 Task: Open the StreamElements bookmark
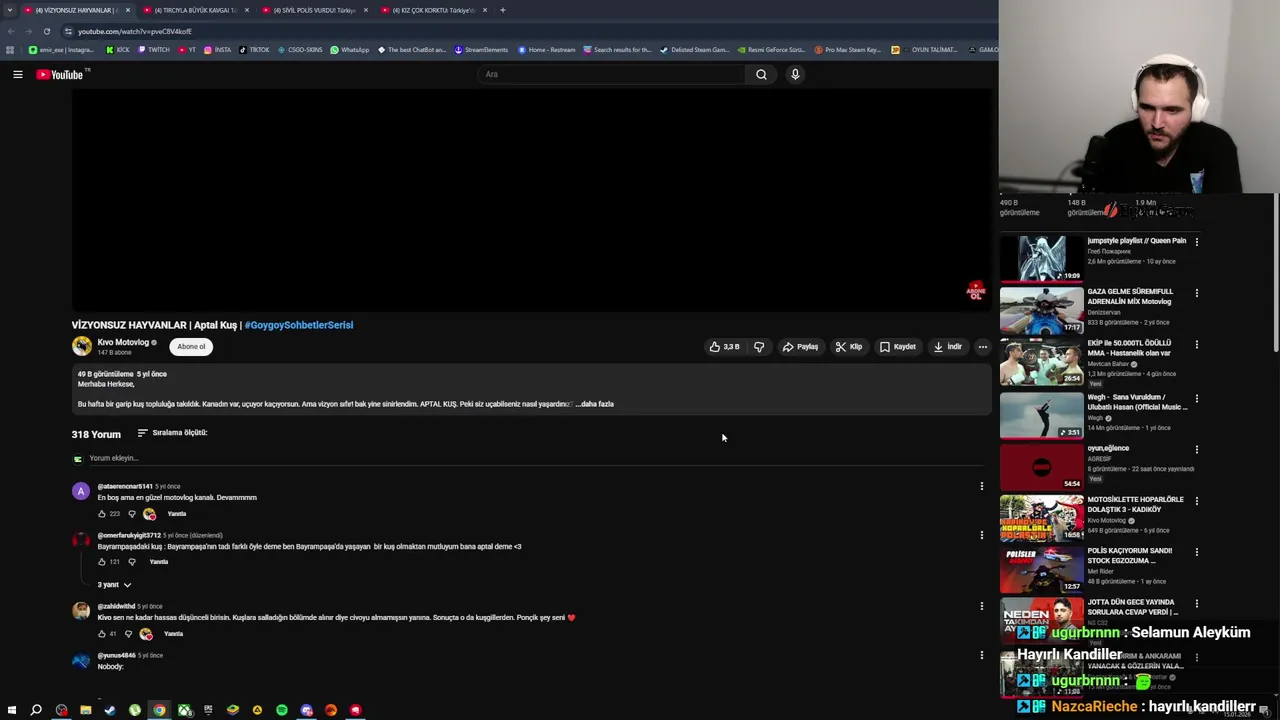click(x=481, y=50)
